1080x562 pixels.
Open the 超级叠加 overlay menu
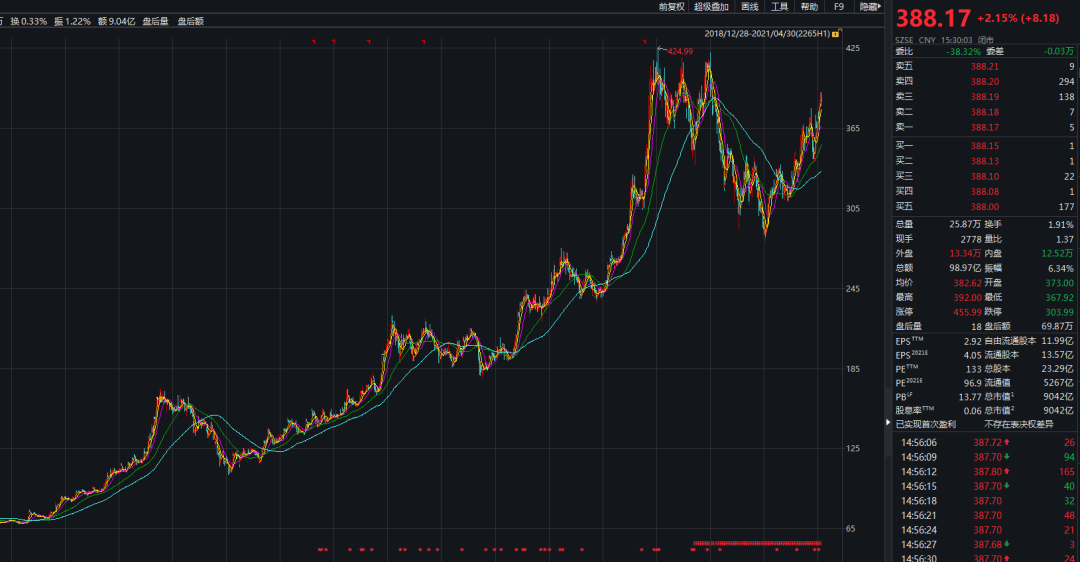coord(711,7)
